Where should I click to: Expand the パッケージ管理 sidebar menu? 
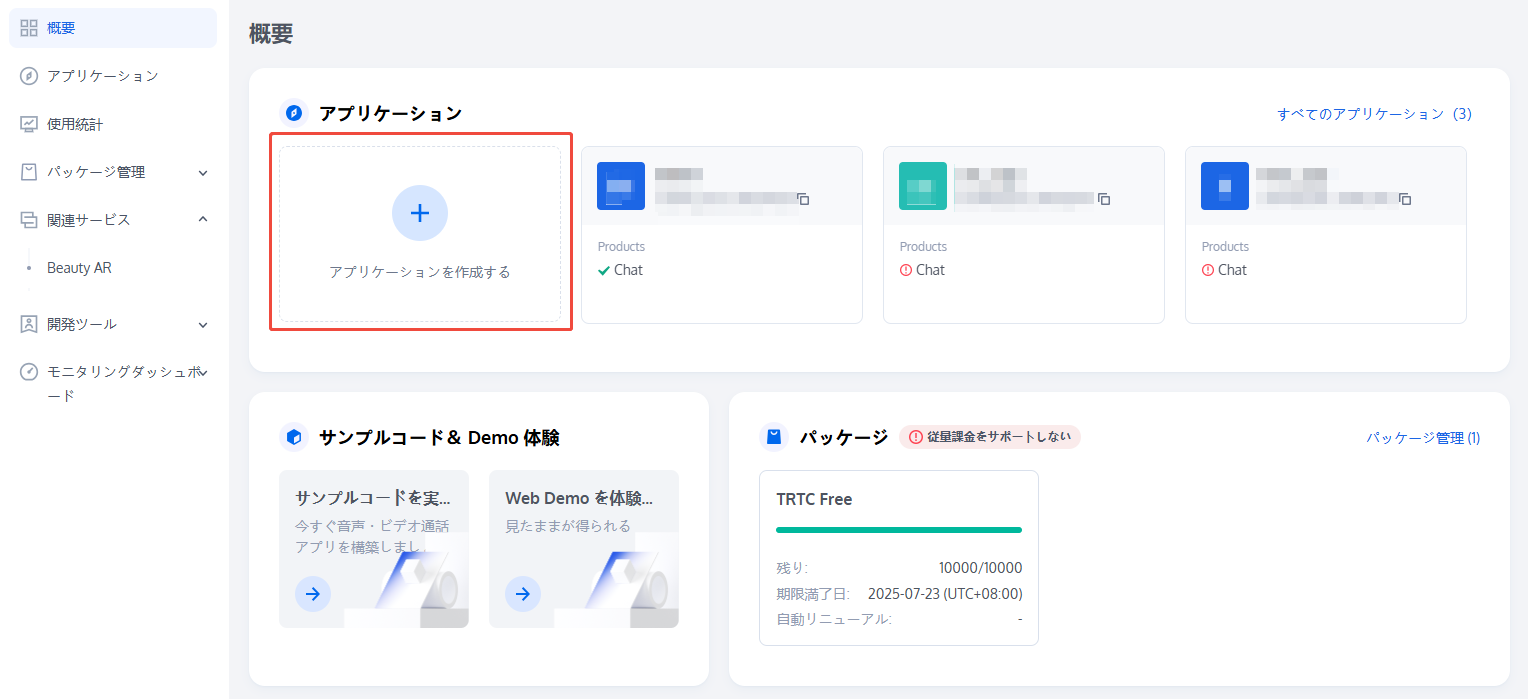tap(203, 172)
